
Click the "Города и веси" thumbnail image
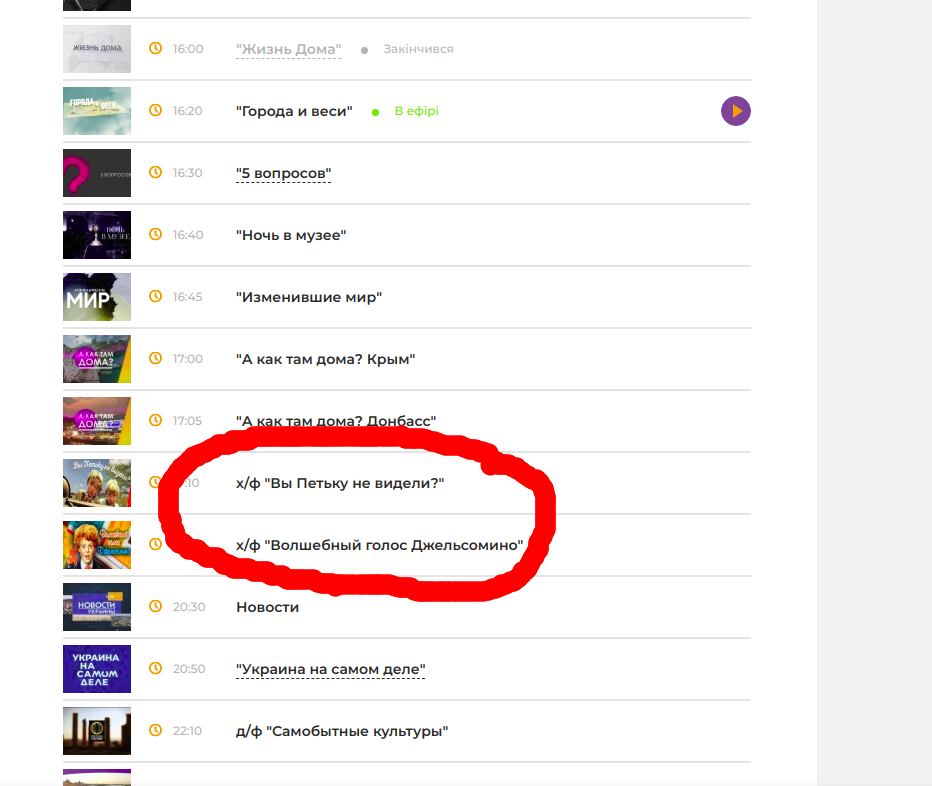coord(97,111)
